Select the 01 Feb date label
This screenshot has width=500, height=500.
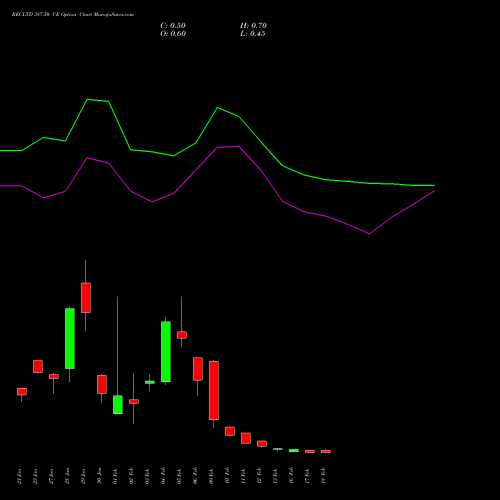point(115,476)
